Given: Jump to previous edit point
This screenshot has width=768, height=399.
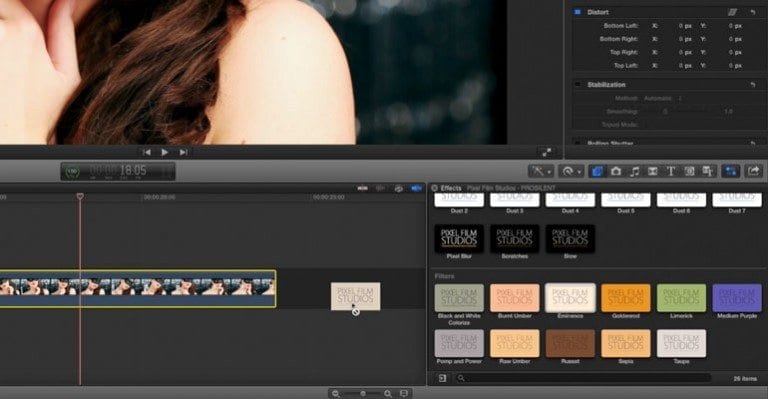Looking at the screenshot, I should tap(146, 152).
